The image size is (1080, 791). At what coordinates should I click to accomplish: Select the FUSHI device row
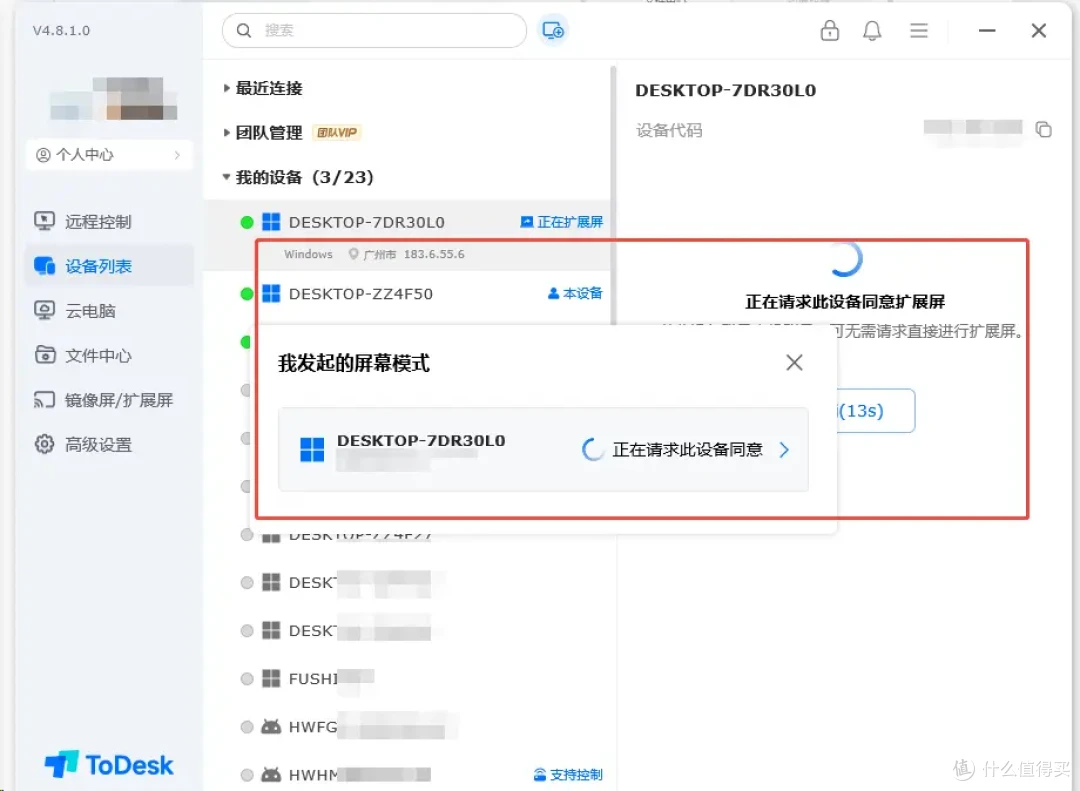click(x=406, y=678)
